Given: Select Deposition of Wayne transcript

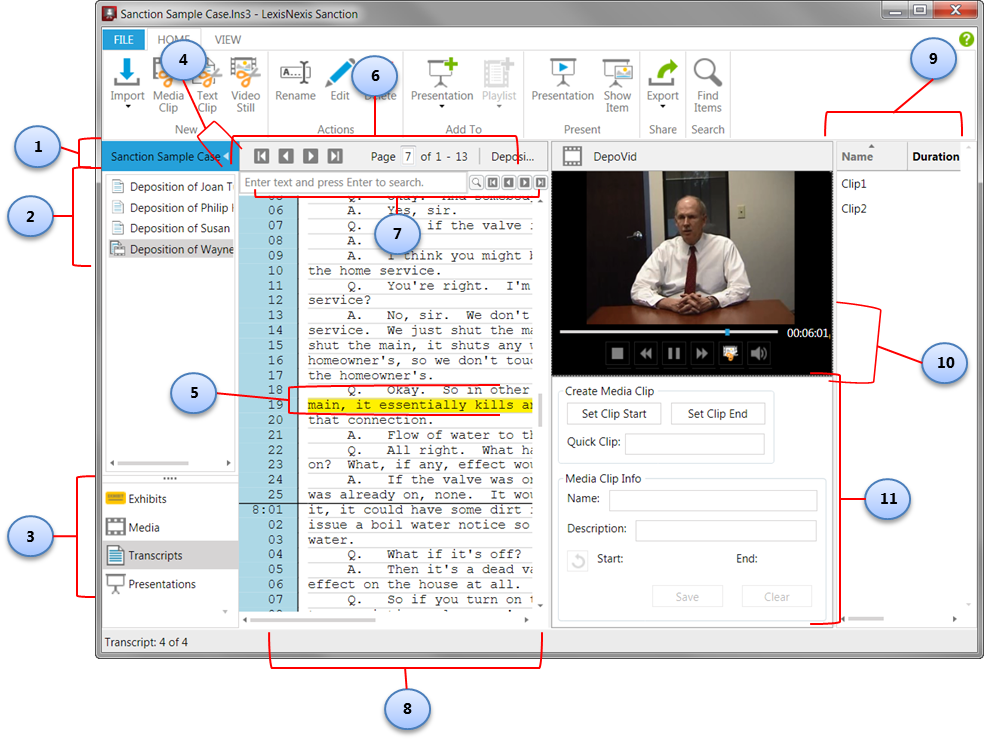Looking at the screenshot, I should coord(171,249).
